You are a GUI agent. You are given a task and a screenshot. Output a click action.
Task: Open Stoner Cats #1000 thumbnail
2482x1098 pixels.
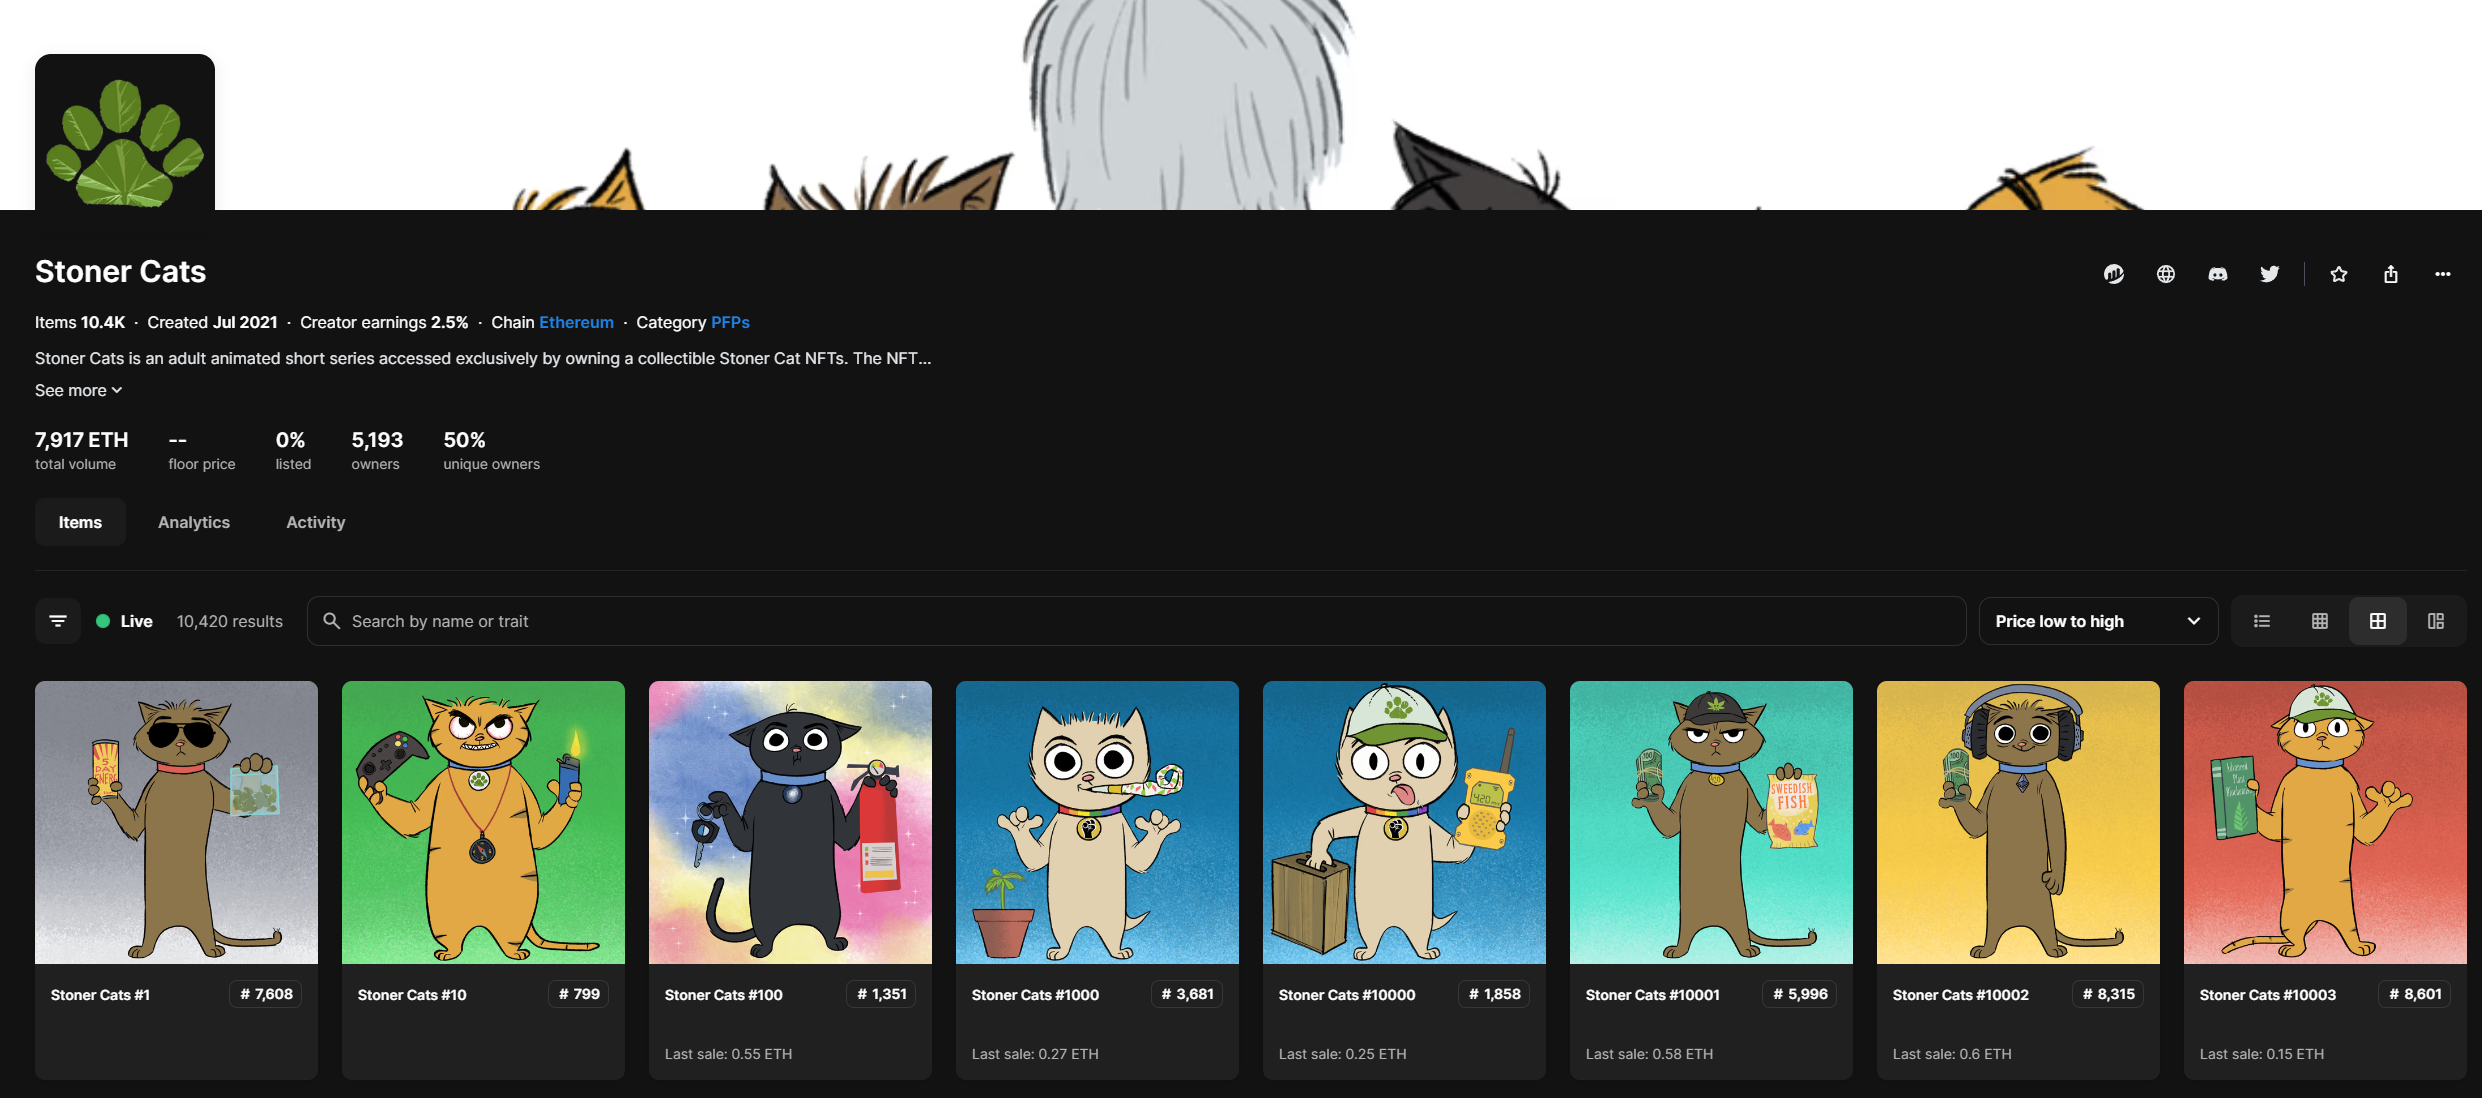tap(1097, 822)
